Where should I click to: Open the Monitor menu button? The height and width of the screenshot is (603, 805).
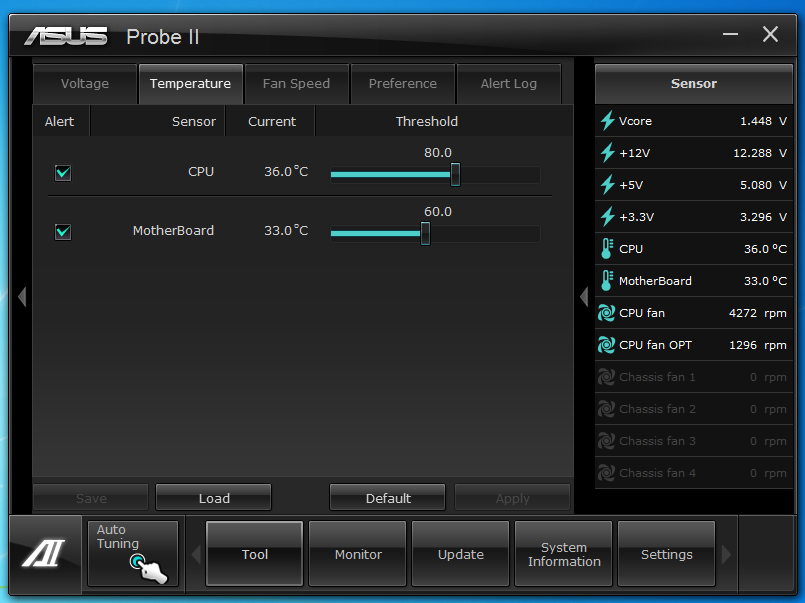point(358,554)
